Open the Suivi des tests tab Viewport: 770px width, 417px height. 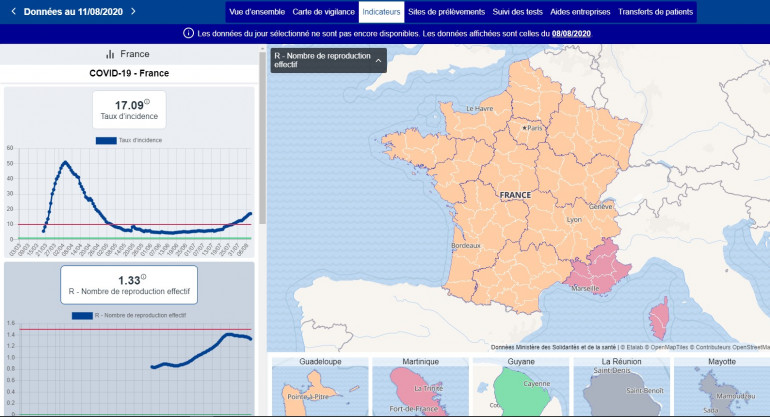[517, 12]
